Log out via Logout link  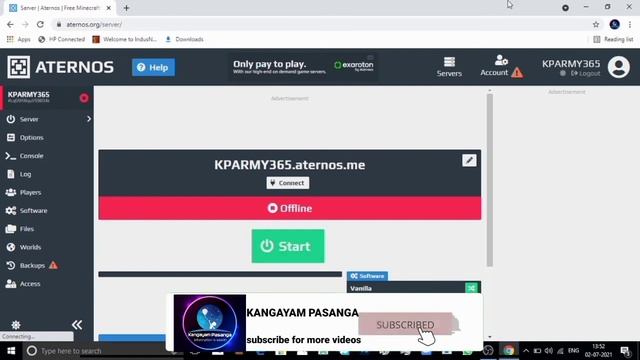(x=585, y=73)
